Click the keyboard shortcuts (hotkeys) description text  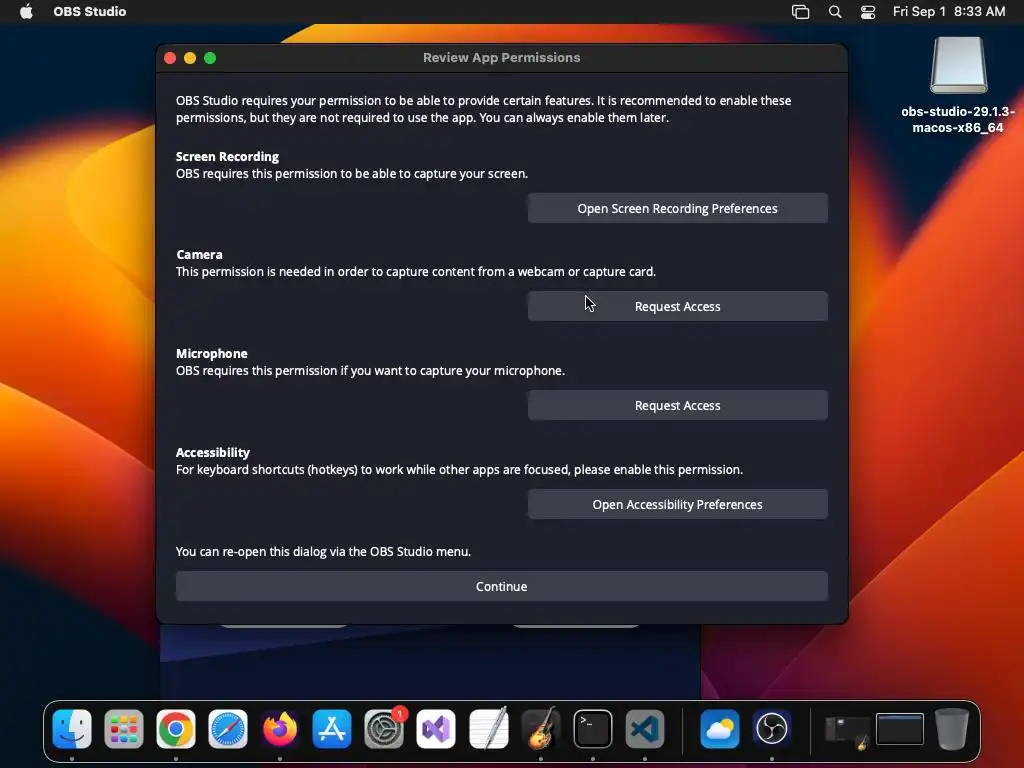[459, 470]
